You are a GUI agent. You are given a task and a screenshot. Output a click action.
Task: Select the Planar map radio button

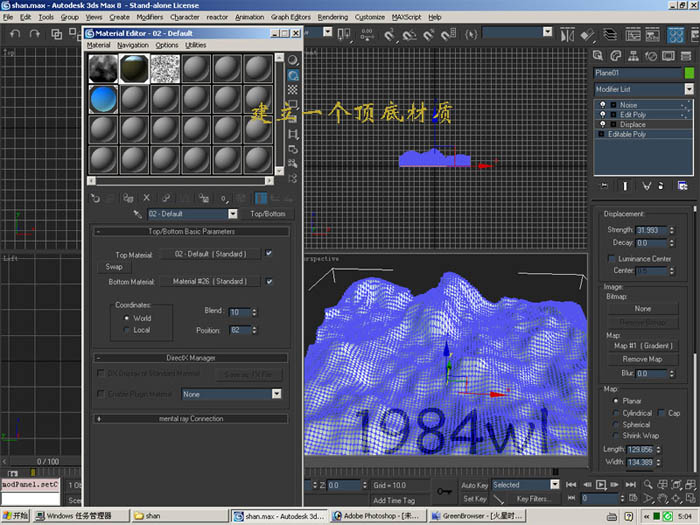pyautogui.click(x=616, y=401)
